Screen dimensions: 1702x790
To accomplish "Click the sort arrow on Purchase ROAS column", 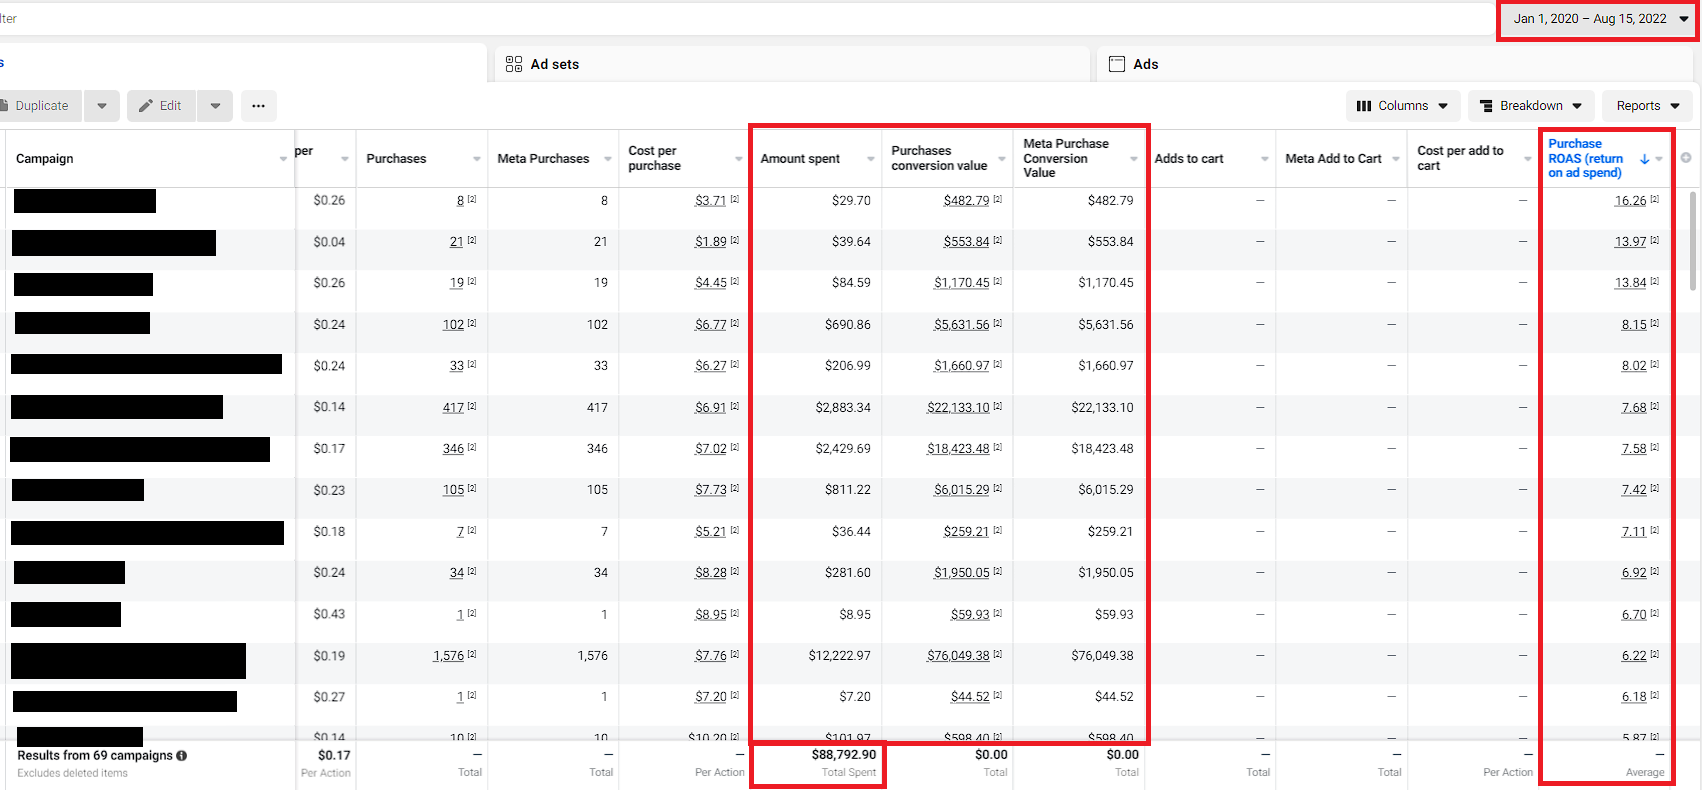I will click(x=1645, y=159).
